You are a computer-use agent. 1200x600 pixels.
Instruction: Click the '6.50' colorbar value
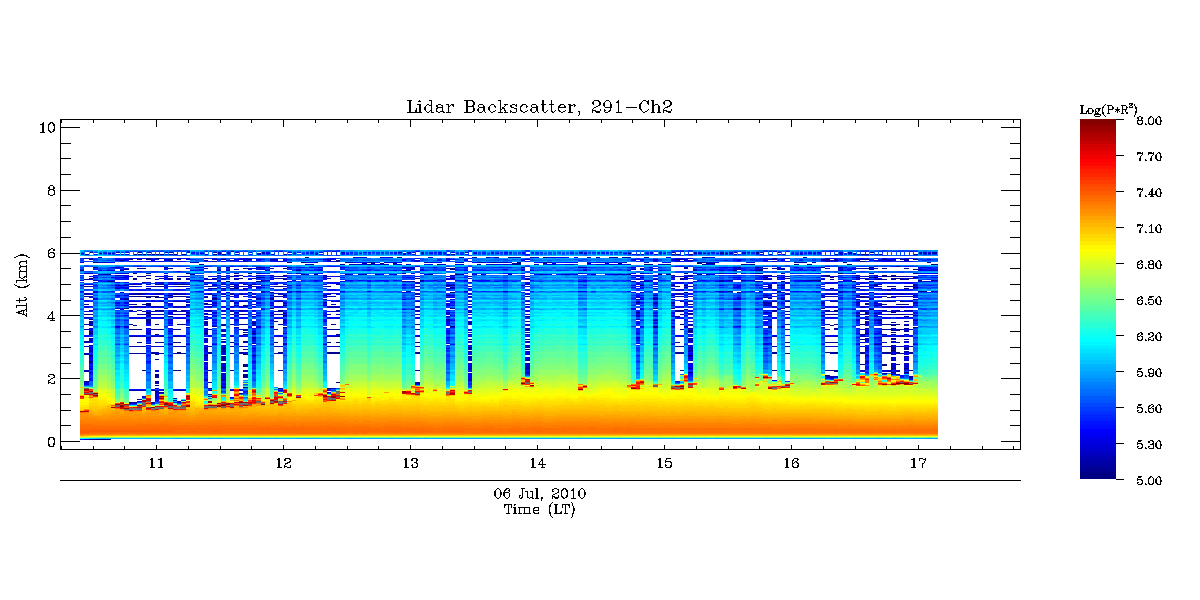point(1149,301)
